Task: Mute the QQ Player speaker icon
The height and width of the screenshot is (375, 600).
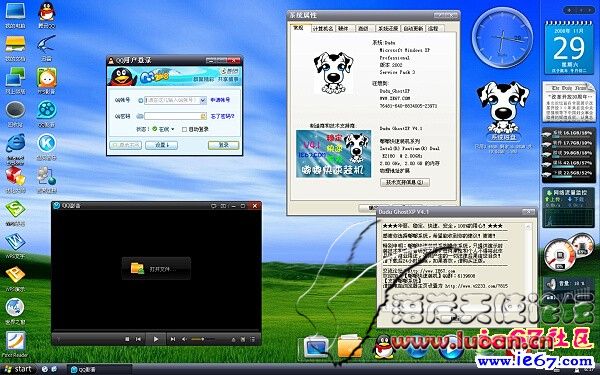Action: [184, 339]
